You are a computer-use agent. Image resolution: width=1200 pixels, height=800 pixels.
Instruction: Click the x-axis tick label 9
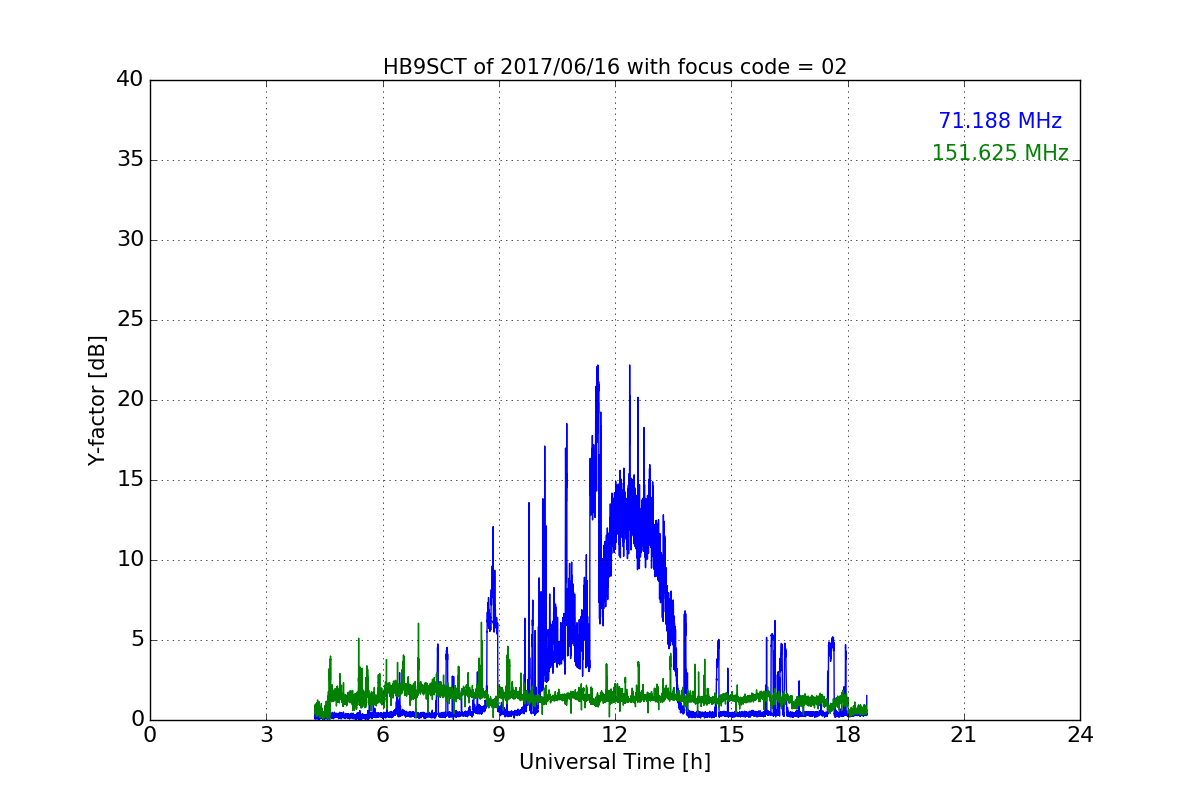[499, 735]
